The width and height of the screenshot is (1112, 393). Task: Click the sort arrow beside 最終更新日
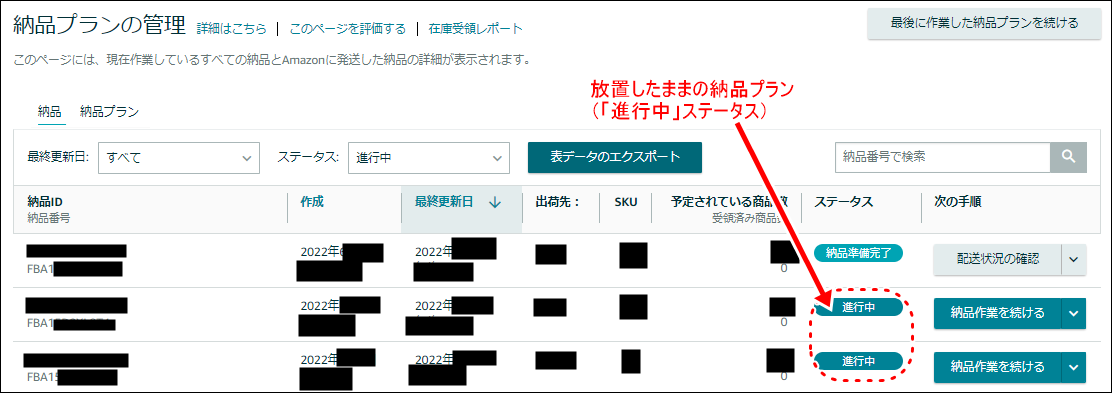coord(495,202)
